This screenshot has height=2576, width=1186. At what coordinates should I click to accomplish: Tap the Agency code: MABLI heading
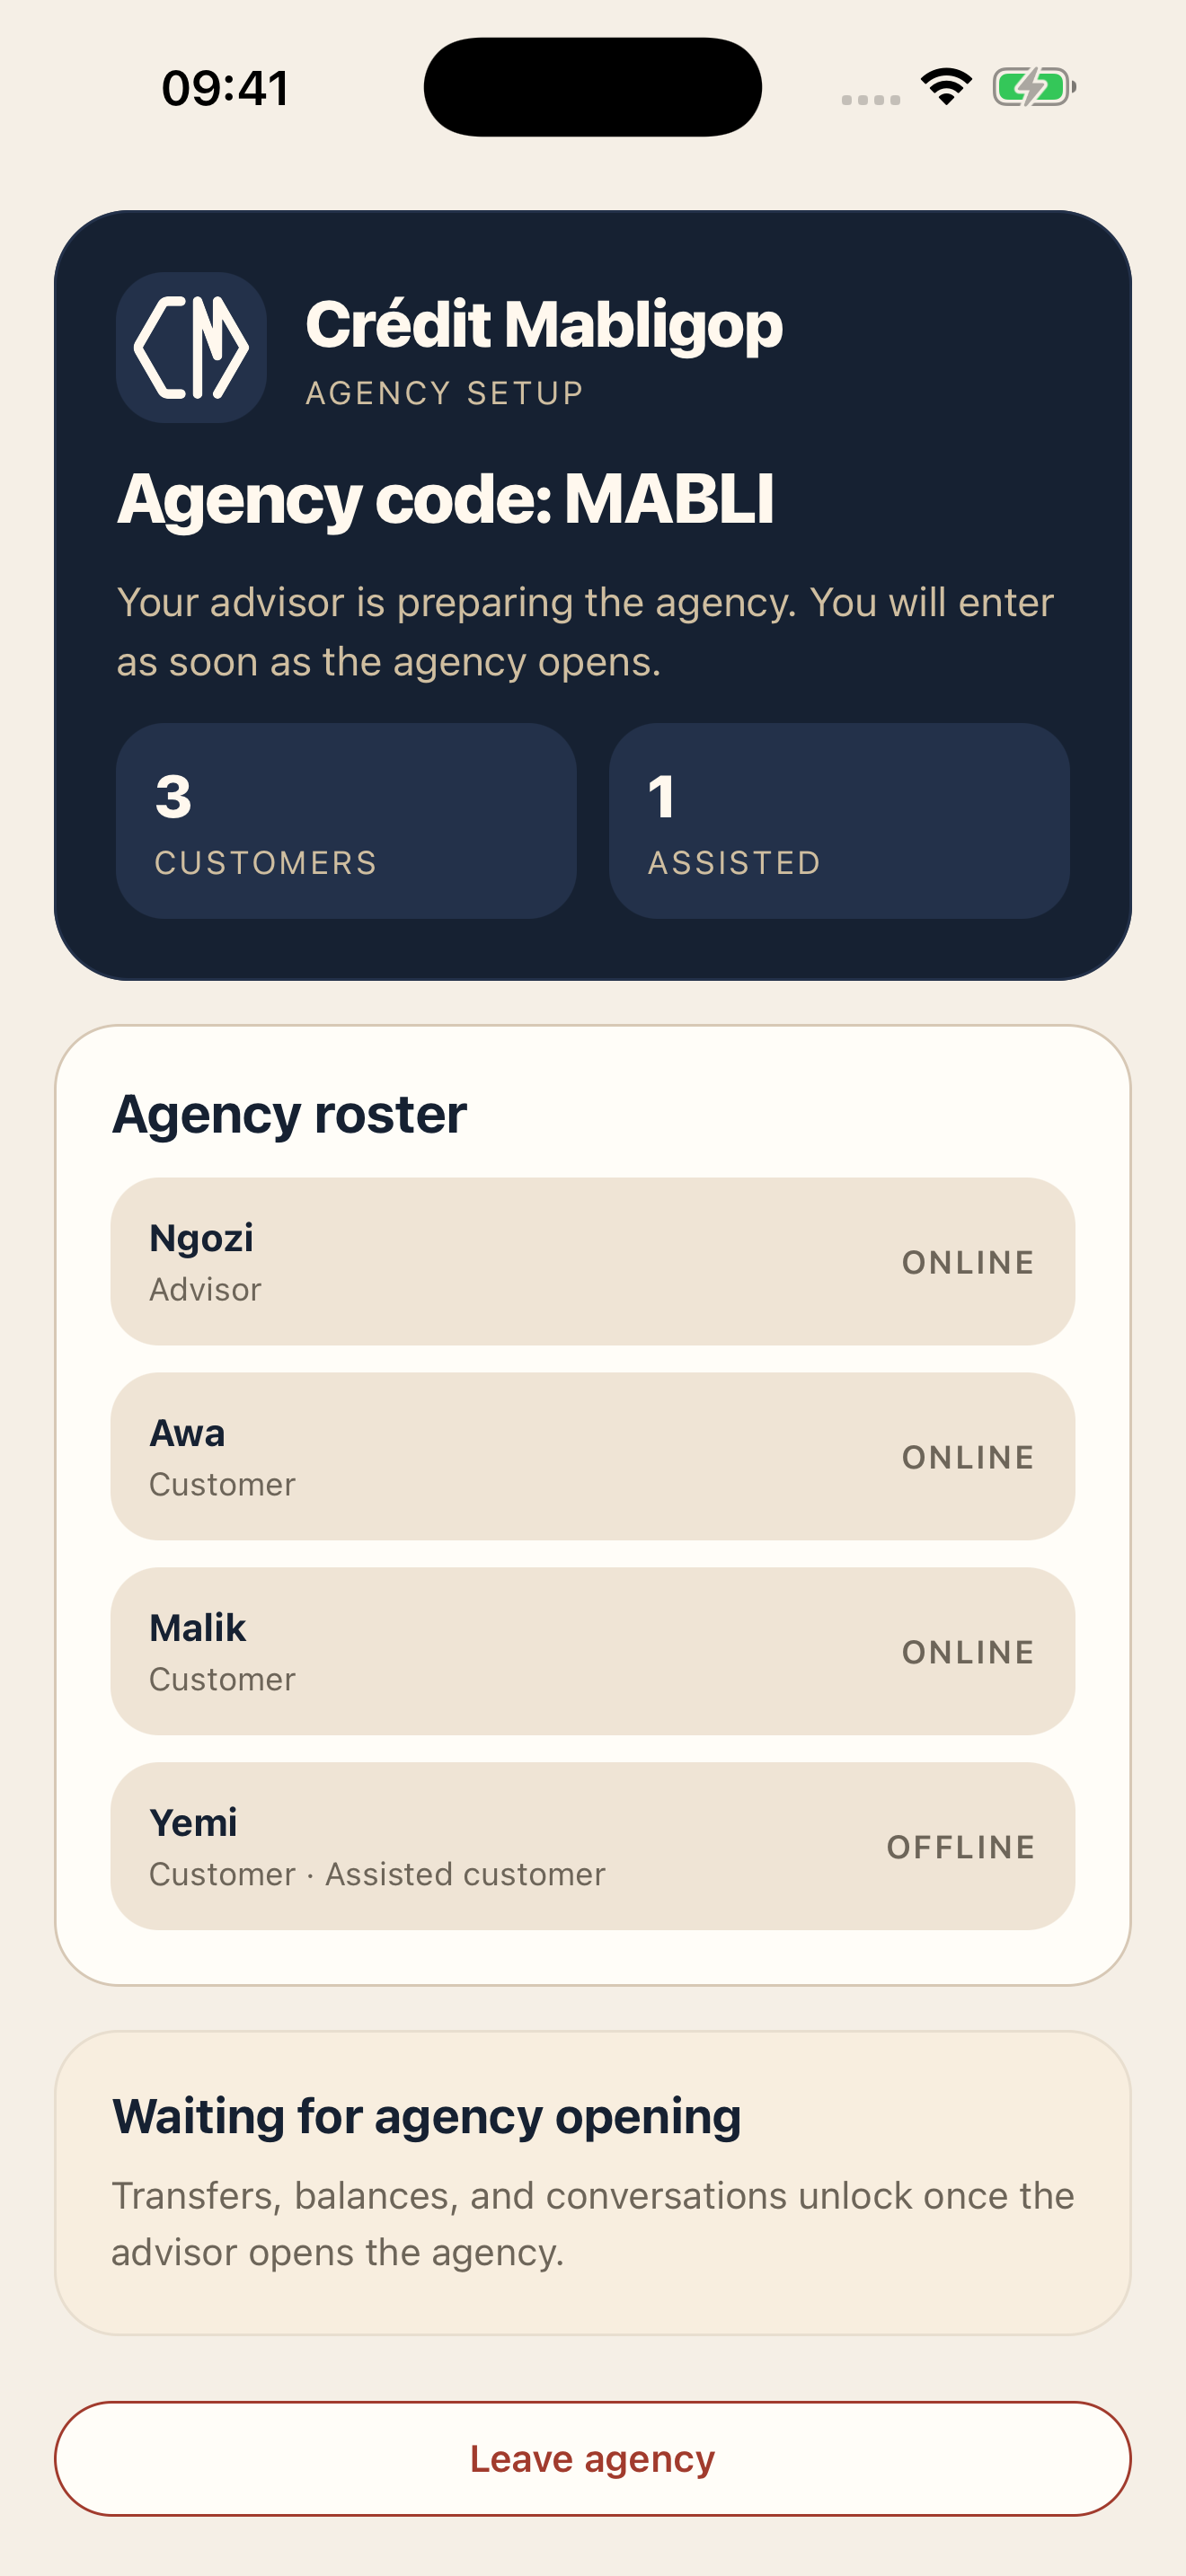click(x=446, y=498)
